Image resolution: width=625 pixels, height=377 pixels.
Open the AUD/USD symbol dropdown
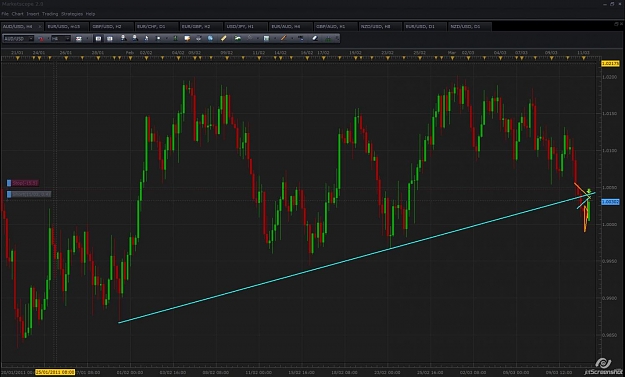[31, 39]
